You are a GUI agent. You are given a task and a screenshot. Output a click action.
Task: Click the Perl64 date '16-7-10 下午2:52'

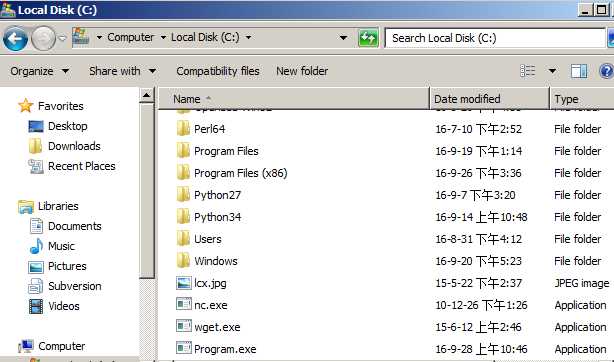pyautogui.click(x=479, y=129)
